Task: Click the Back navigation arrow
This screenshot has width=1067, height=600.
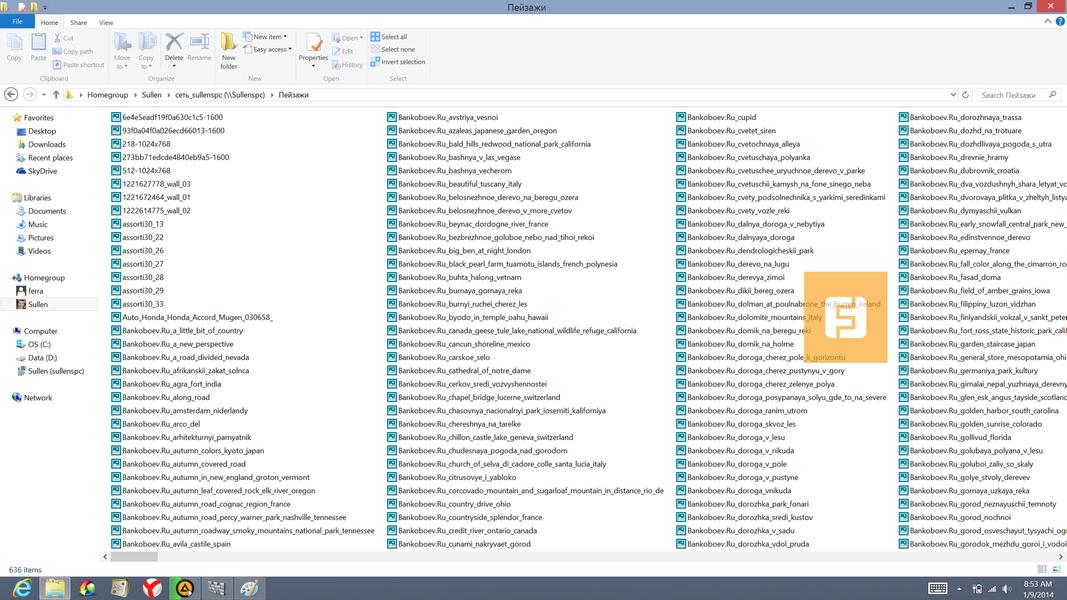Action: click(11, 95)
